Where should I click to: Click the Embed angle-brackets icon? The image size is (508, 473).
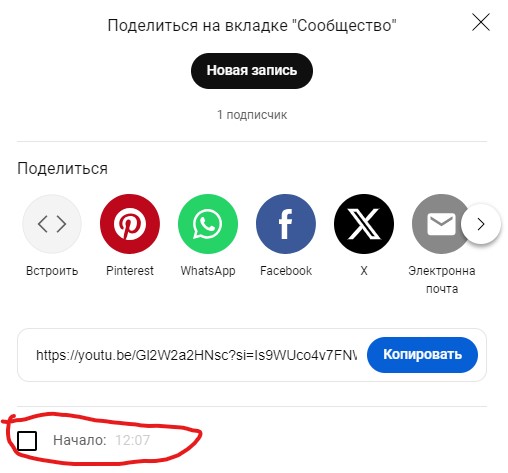[x=52, y=224]
